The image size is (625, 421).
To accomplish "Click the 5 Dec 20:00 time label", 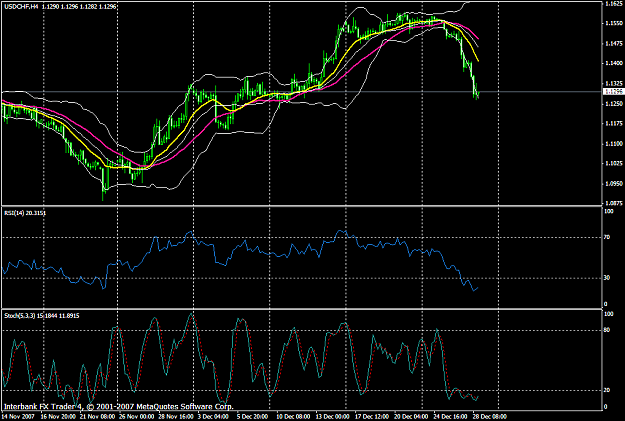I will 252,417.
